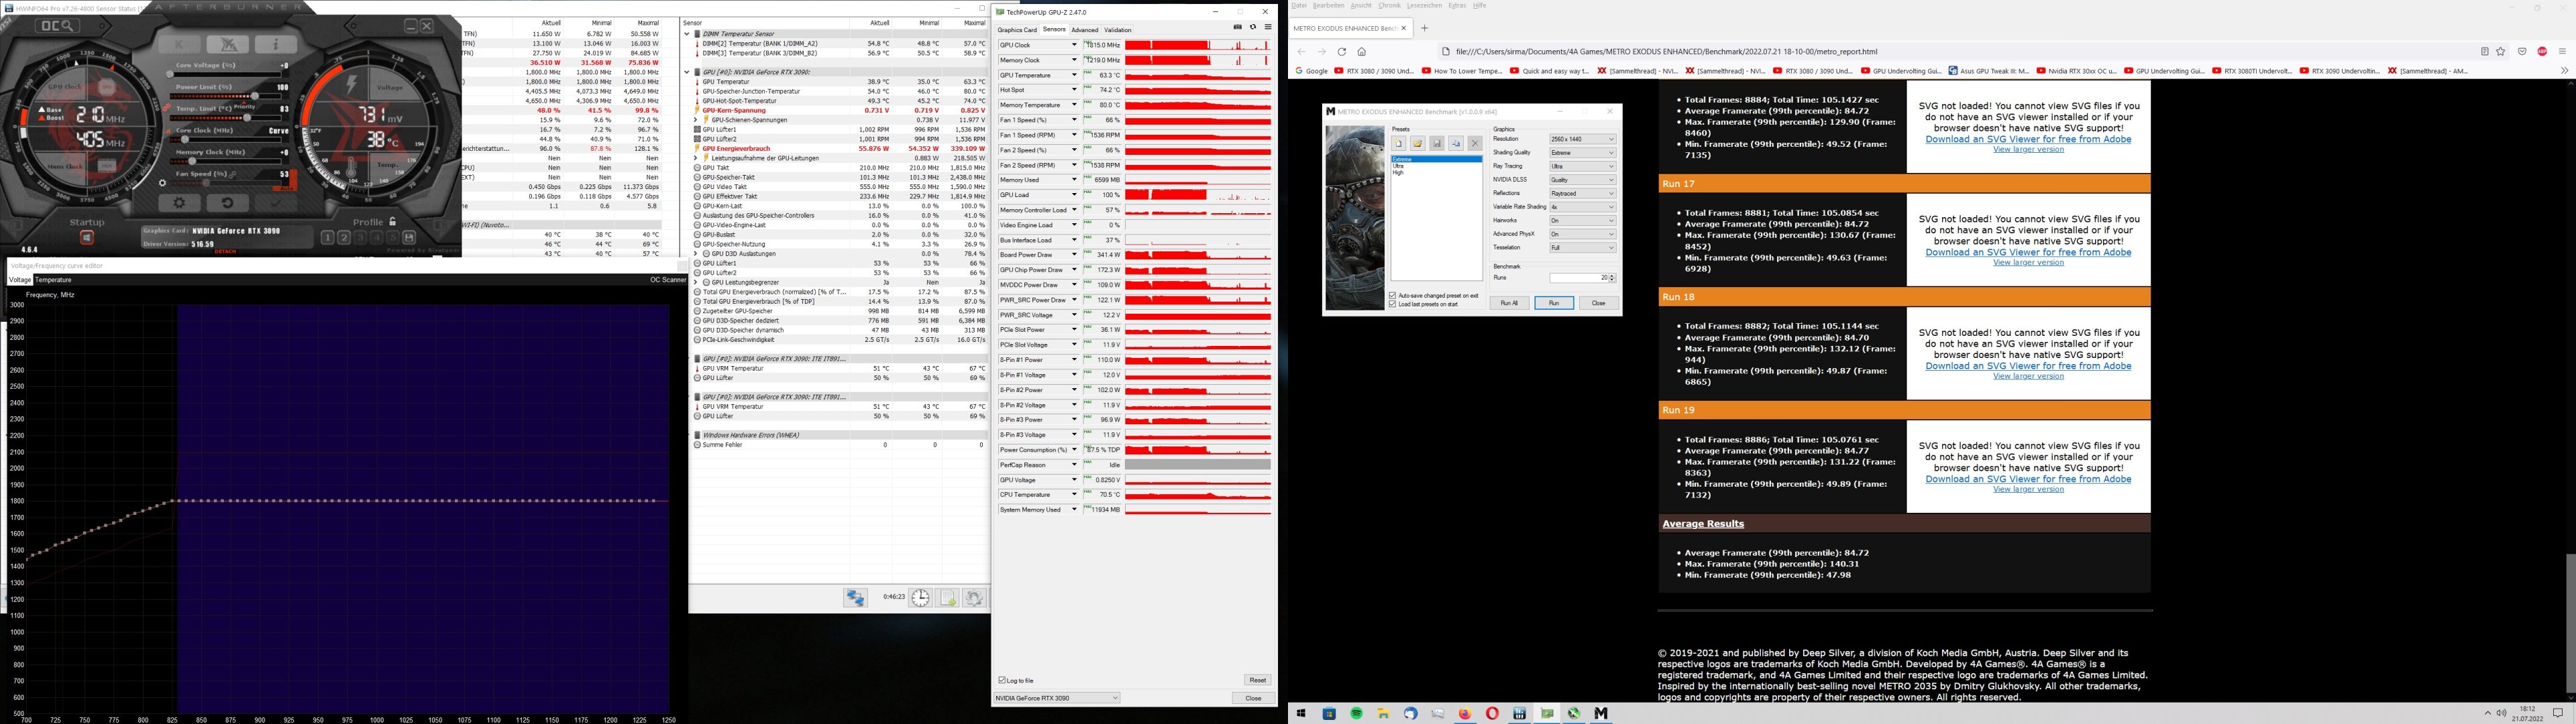Click the Run All button

1509,303
